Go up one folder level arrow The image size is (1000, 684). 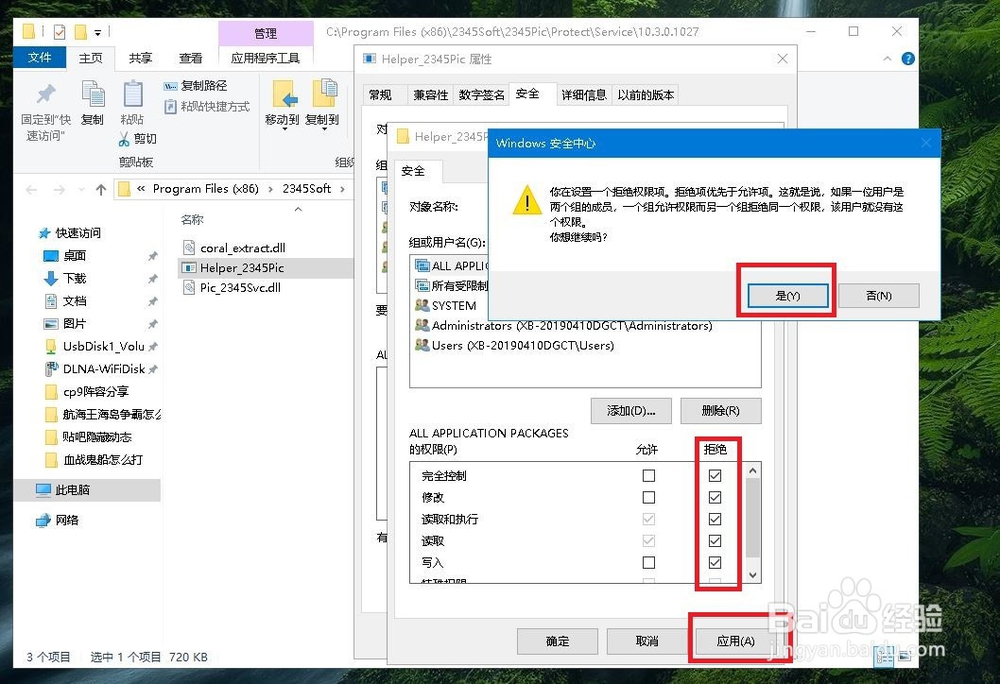tap(101, 189)
